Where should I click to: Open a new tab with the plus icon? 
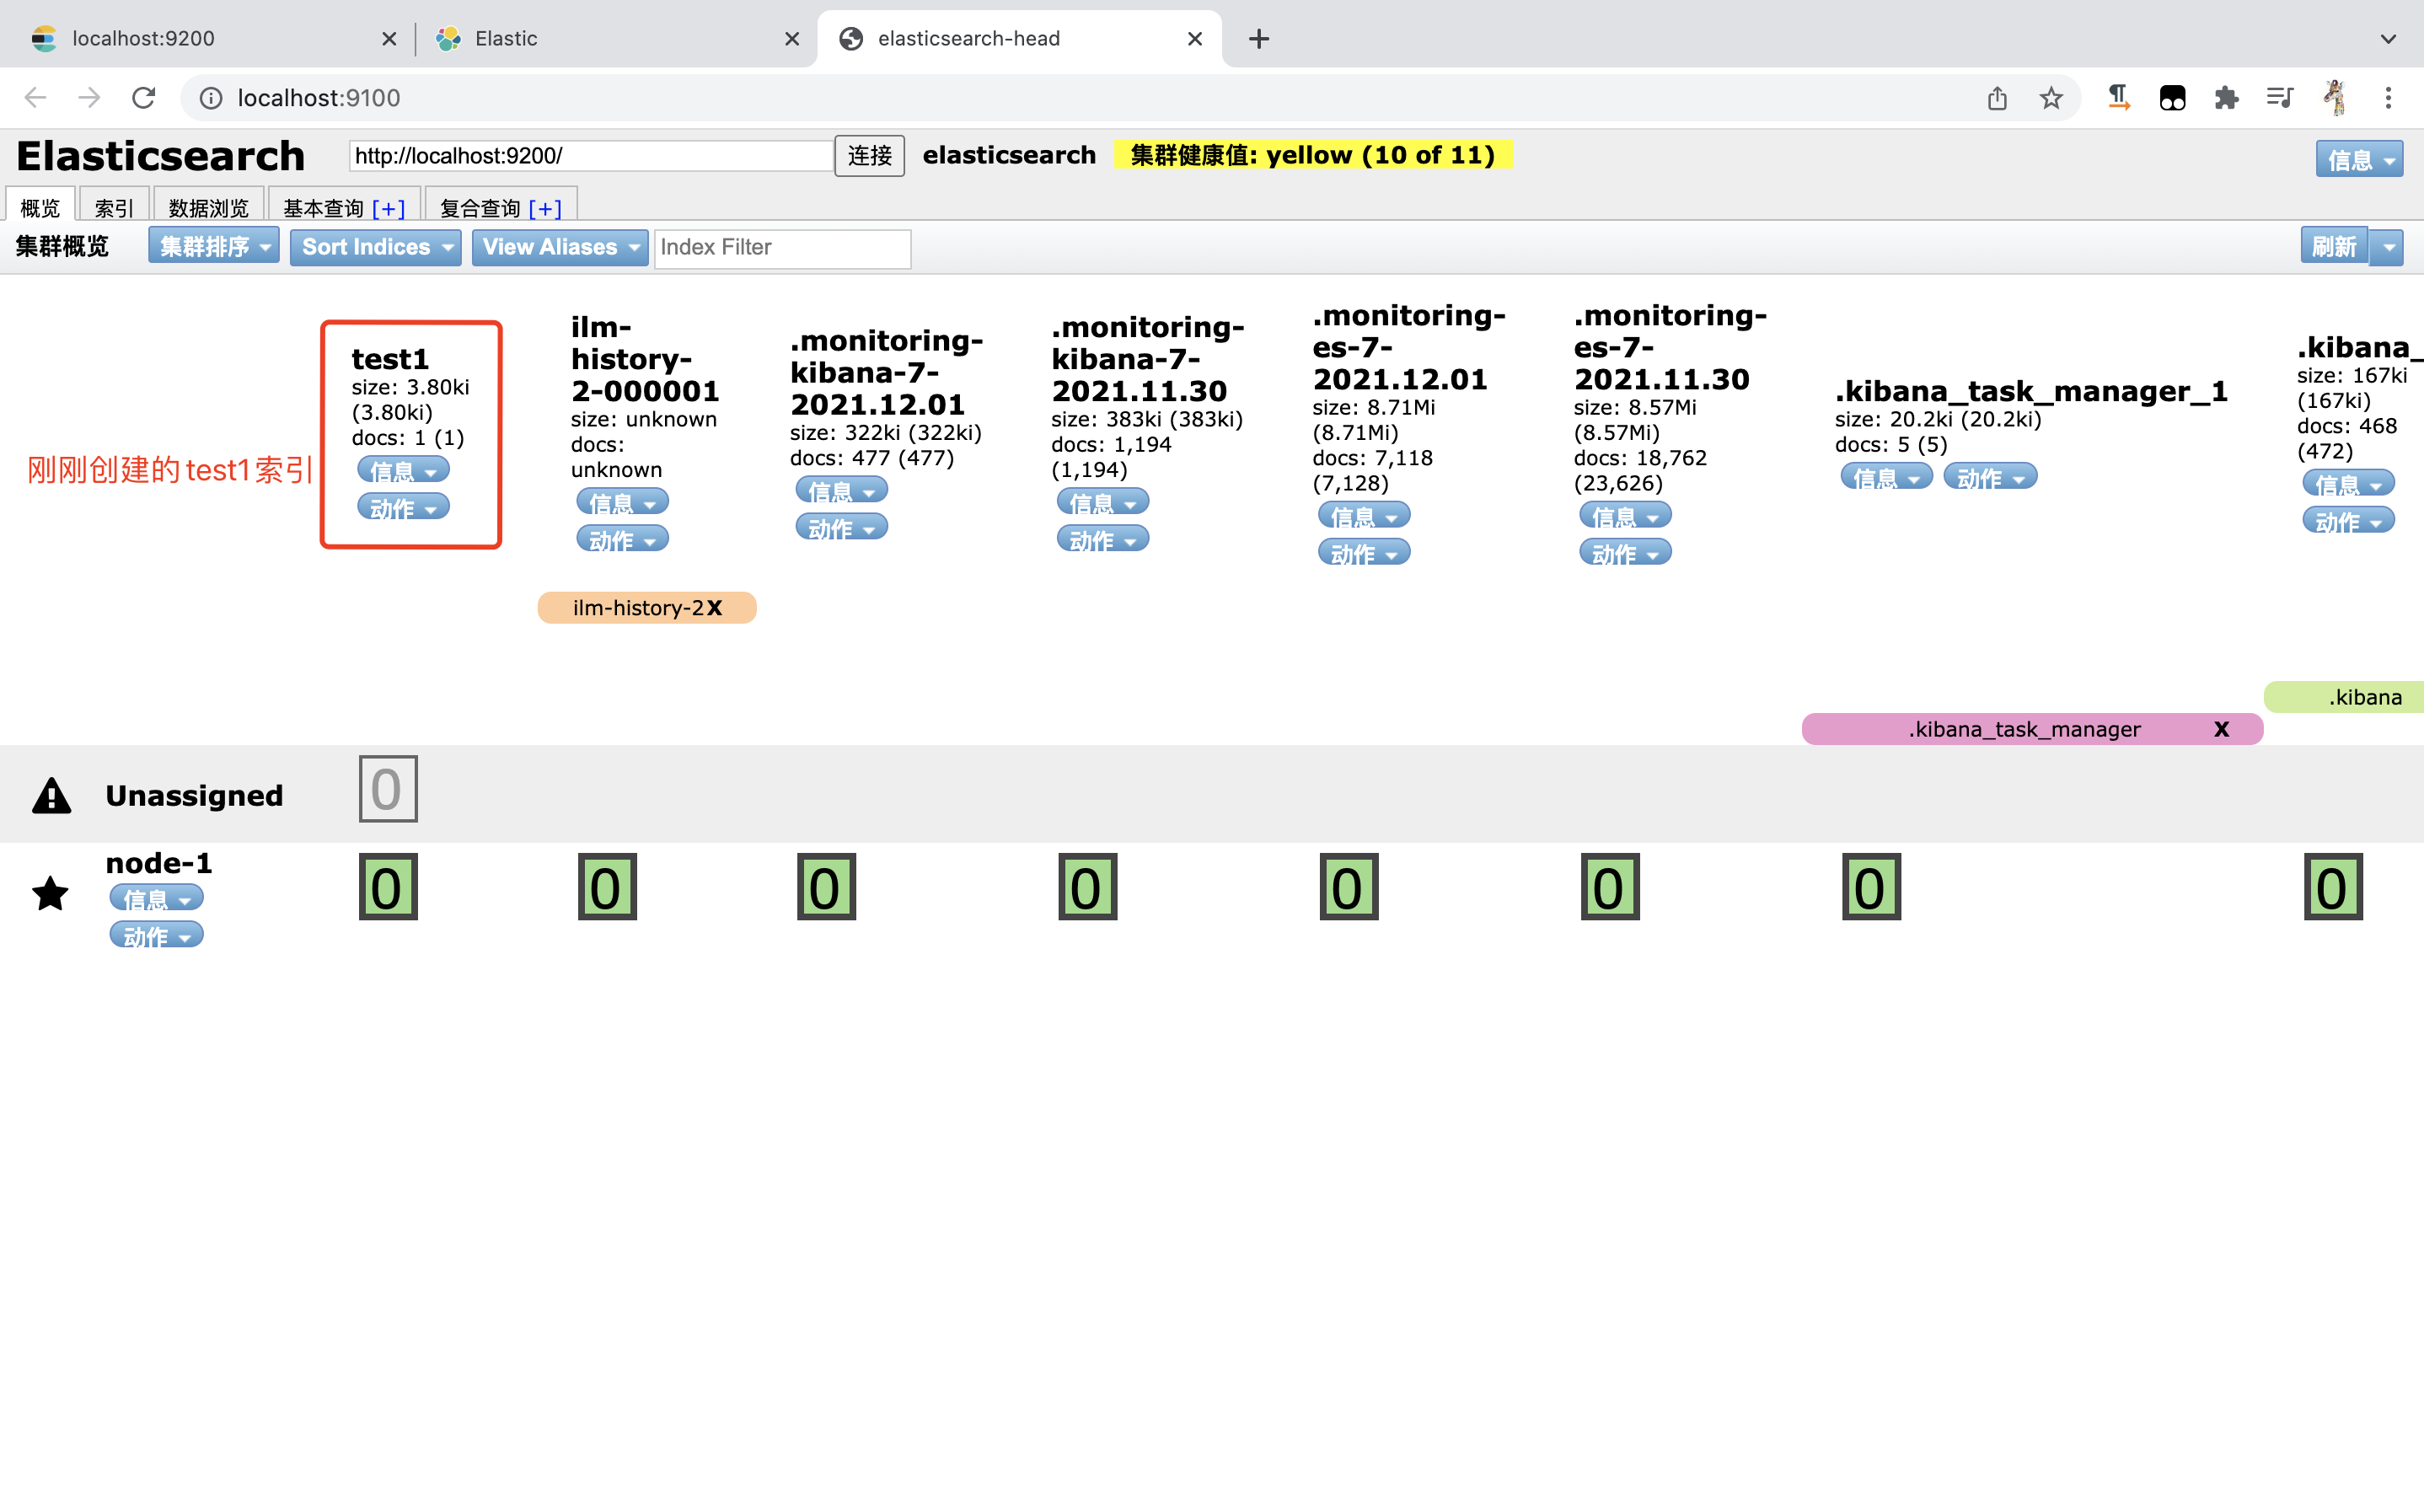(x=1259, y=39)
